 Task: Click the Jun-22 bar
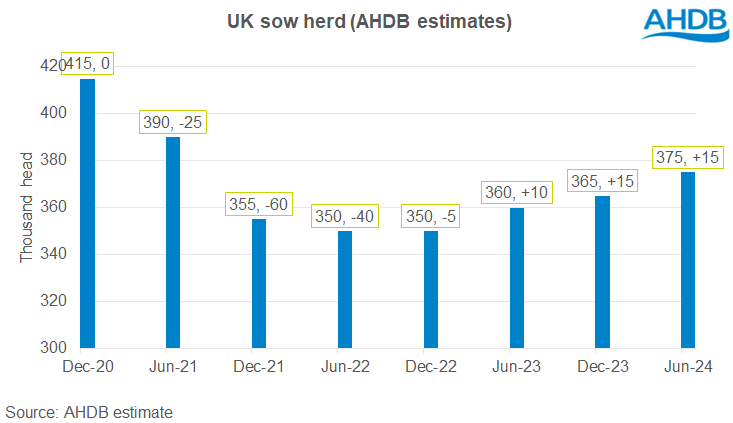pos(345,290)
